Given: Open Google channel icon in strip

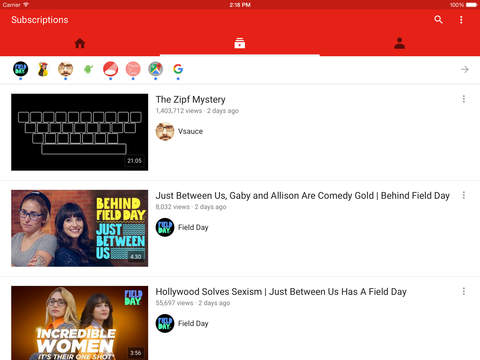Looking at the screenshot, I should (x=178, y=69).
